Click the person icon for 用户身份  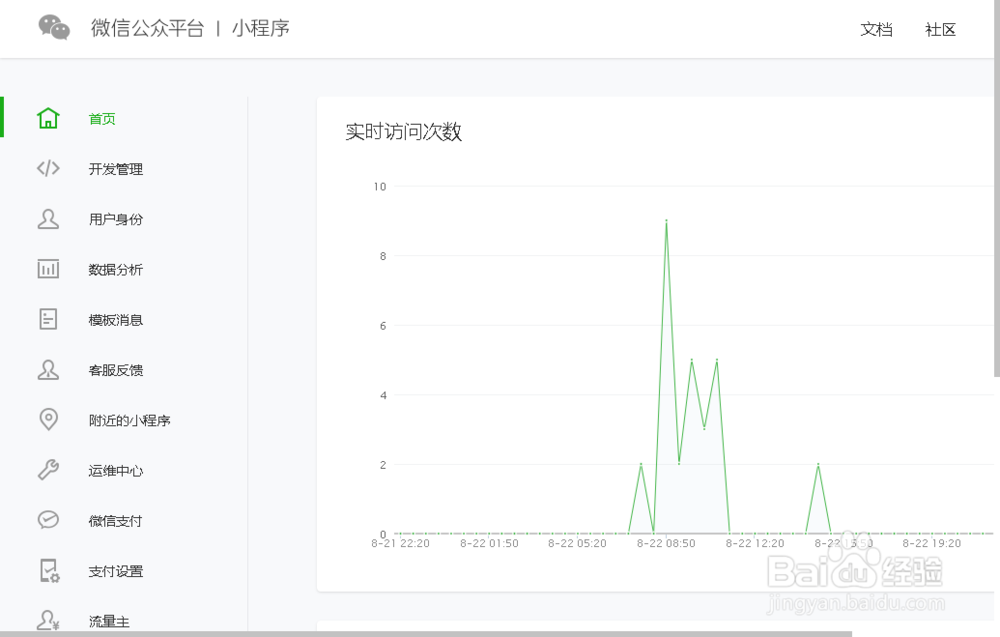tap(48, 219)
